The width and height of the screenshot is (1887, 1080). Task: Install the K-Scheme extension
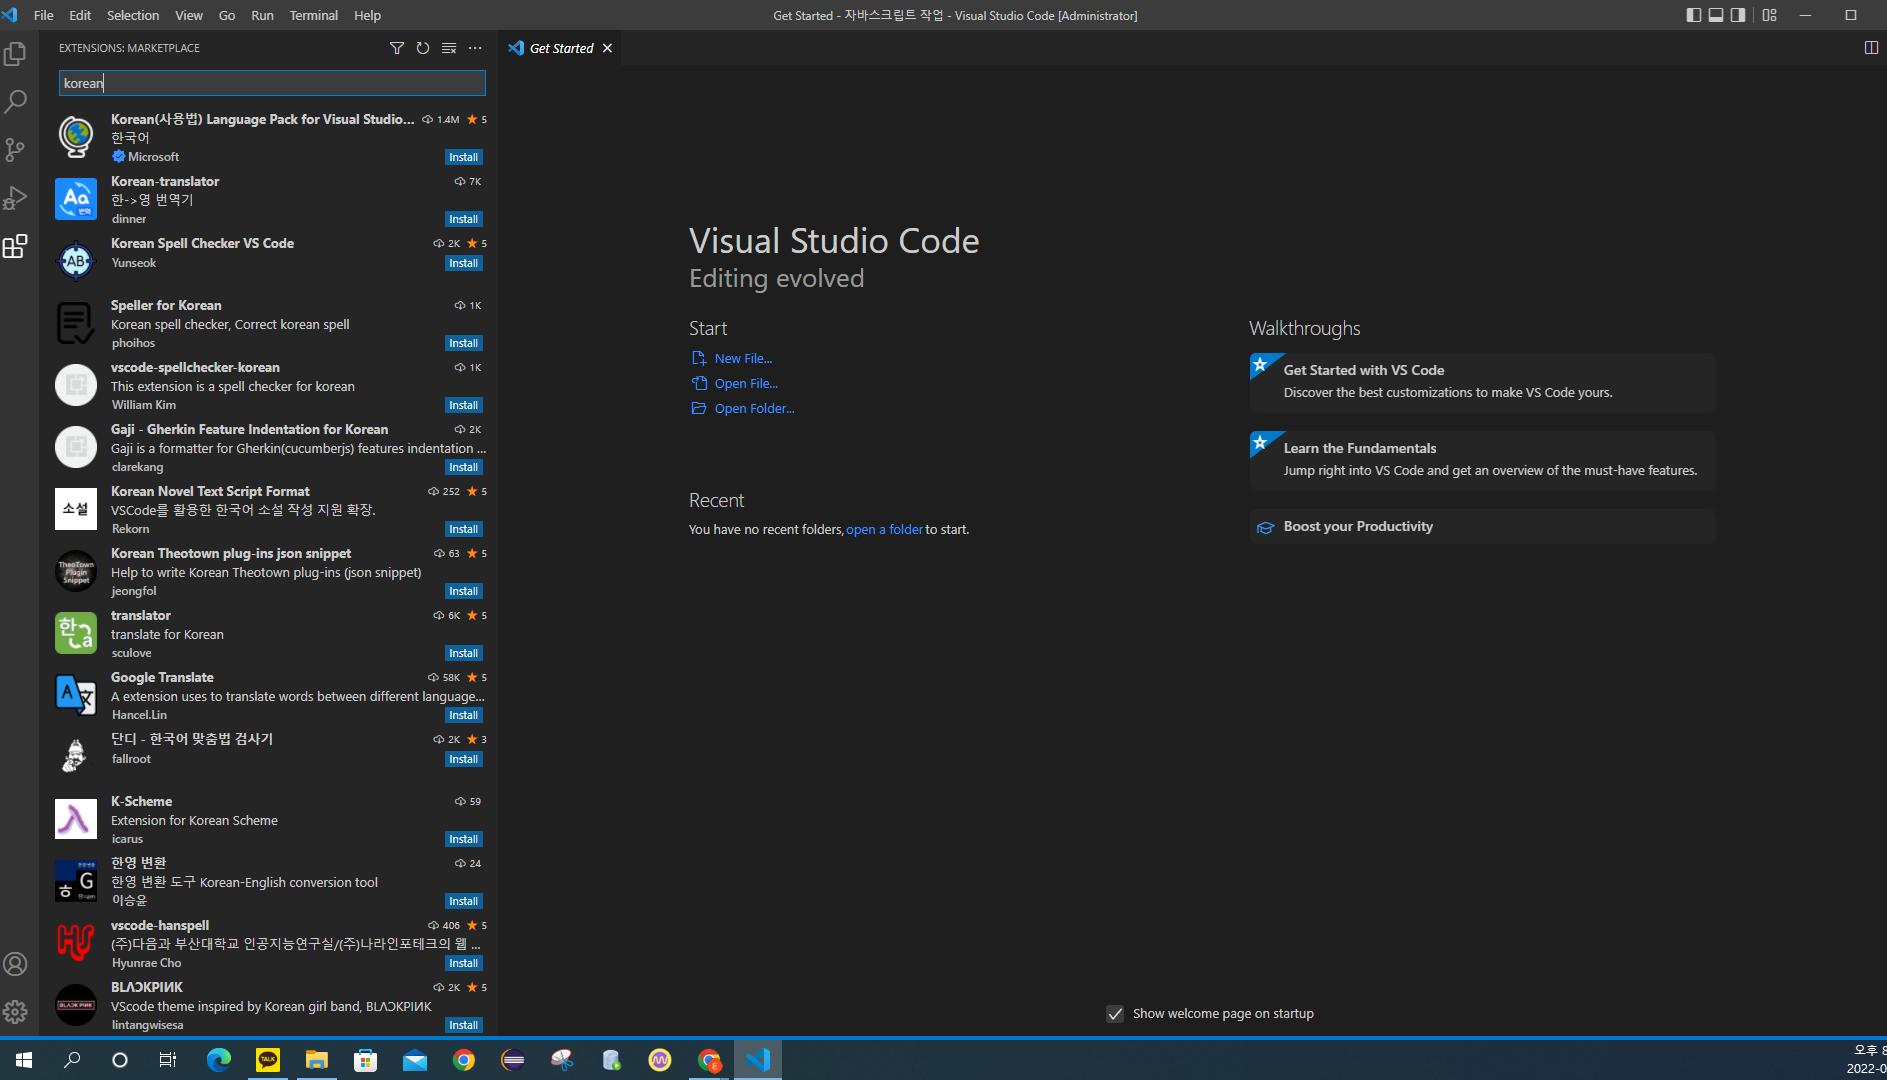tap(463, 839)
